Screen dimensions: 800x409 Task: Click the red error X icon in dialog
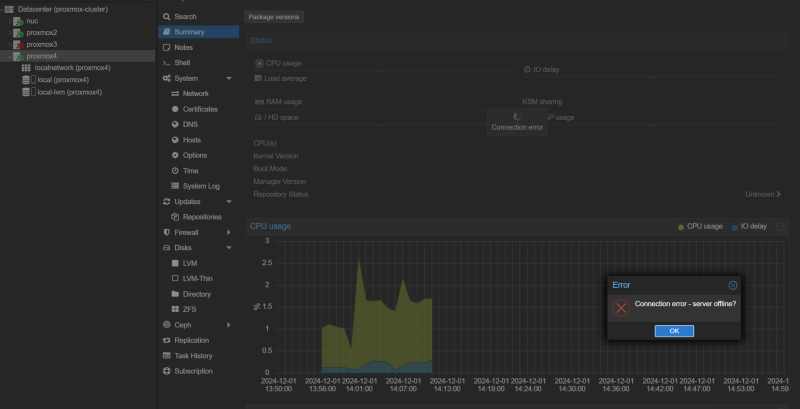[x=621, y=308]
